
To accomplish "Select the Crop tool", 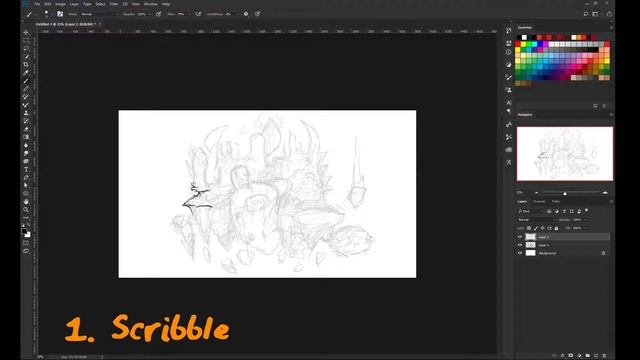I will pyautogui.click(x=26, y=64).
